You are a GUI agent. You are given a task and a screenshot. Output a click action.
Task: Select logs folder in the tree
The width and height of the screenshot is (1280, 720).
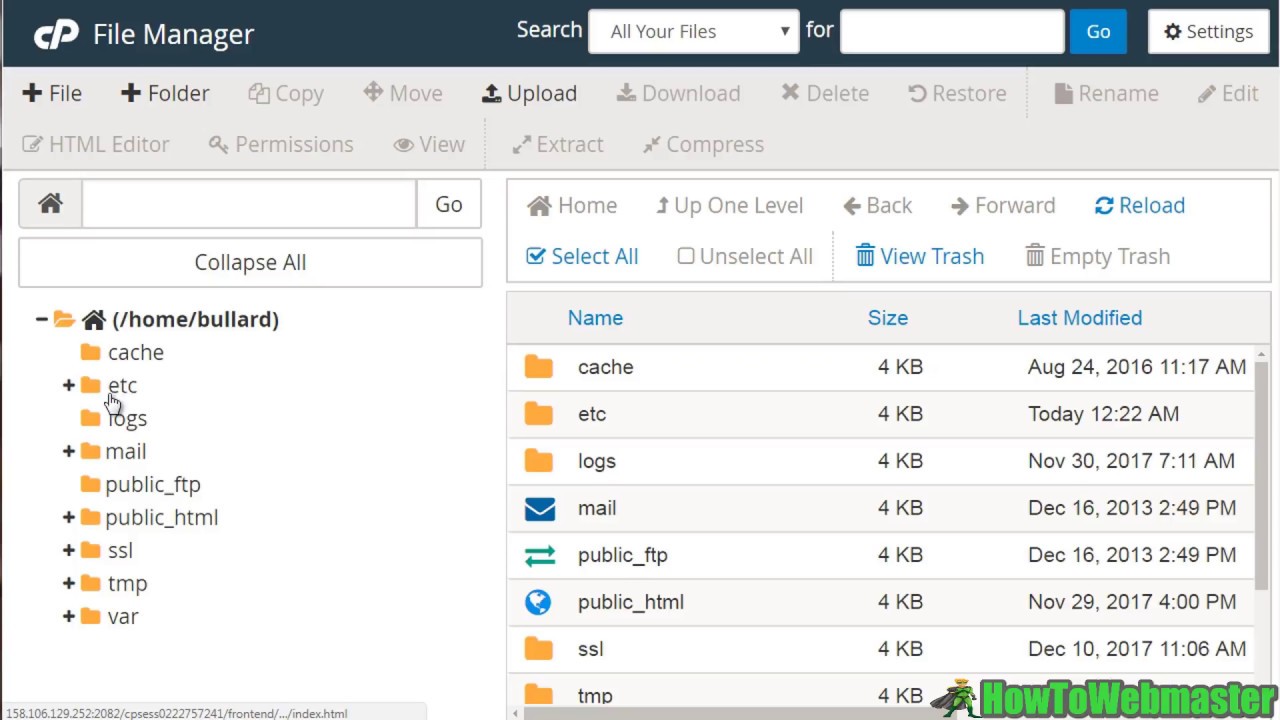click(127, 418)
